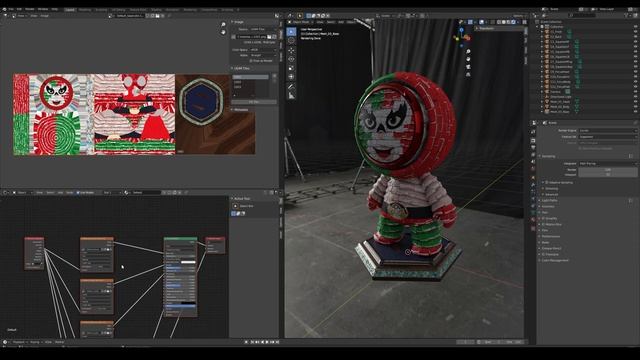Click the Blender logo menu

click(x=4, y=9)
